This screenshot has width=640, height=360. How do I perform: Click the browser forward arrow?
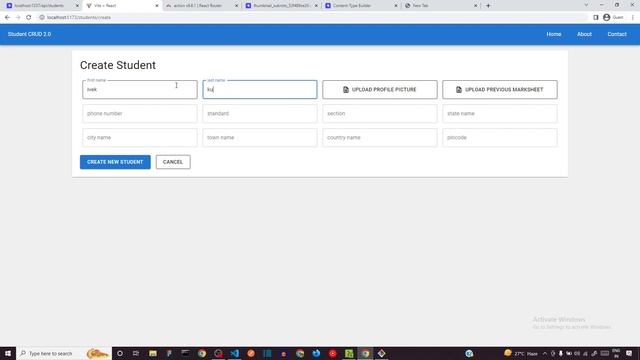pos(18,18)
